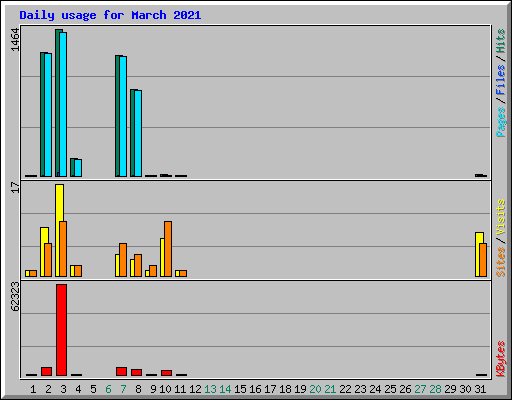Click the orange Sites legend label

[501, 262]
